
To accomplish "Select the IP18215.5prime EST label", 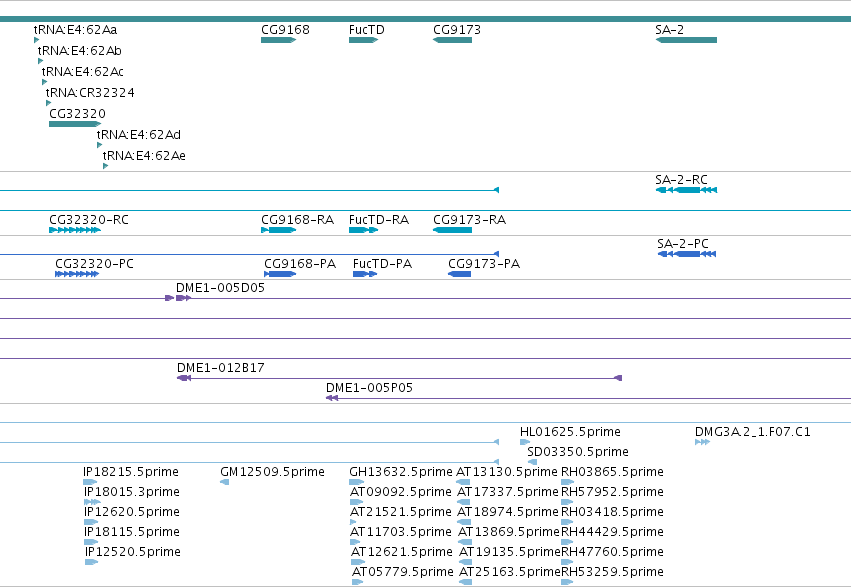I will 131,472.
